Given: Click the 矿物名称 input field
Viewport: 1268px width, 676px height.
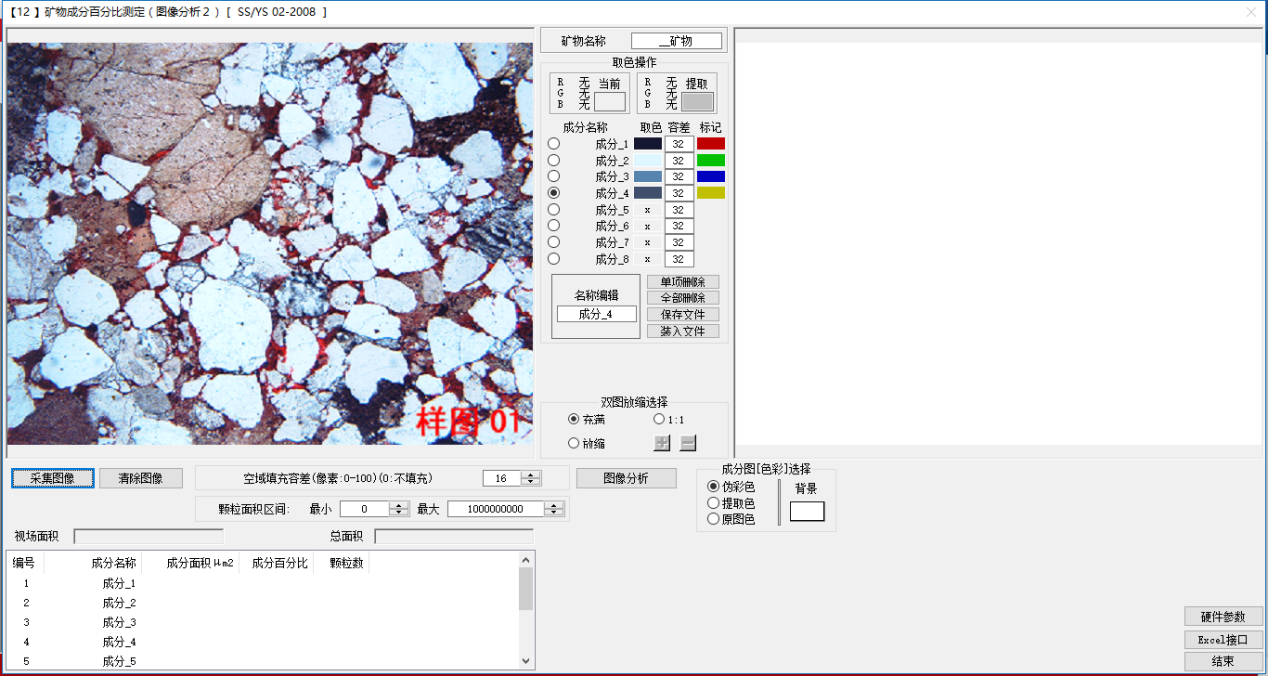Looking at the screenshot, I should (x=675, y=41).
